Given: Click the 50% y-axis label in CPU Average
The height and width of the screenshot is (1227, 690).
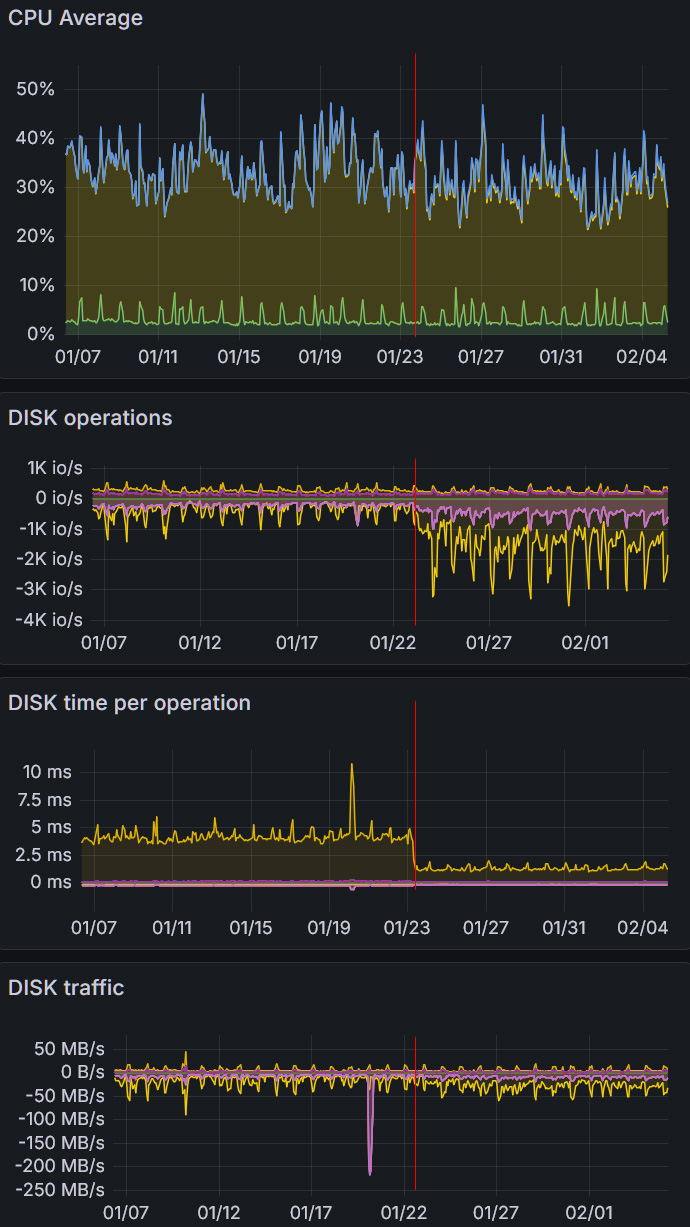Looking at the screenshot, I should 35,89.
